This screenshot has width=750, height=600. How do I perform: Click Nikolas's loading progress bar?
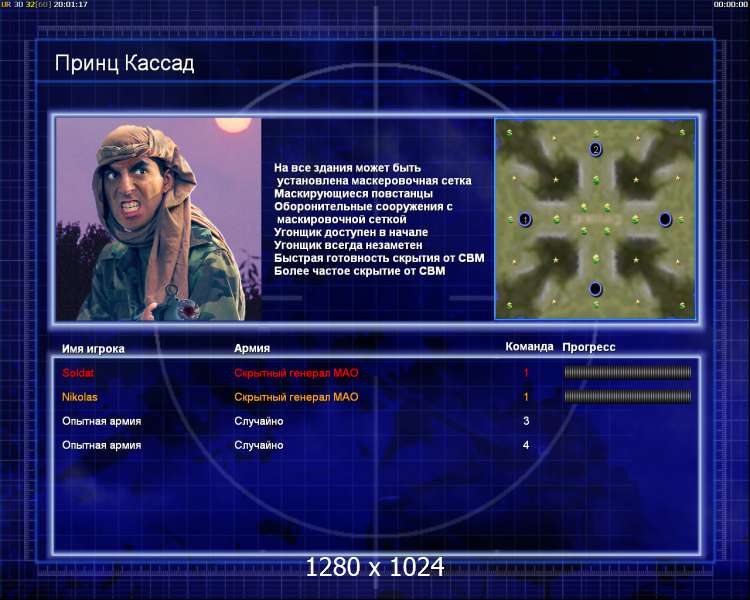coord(628,396)
